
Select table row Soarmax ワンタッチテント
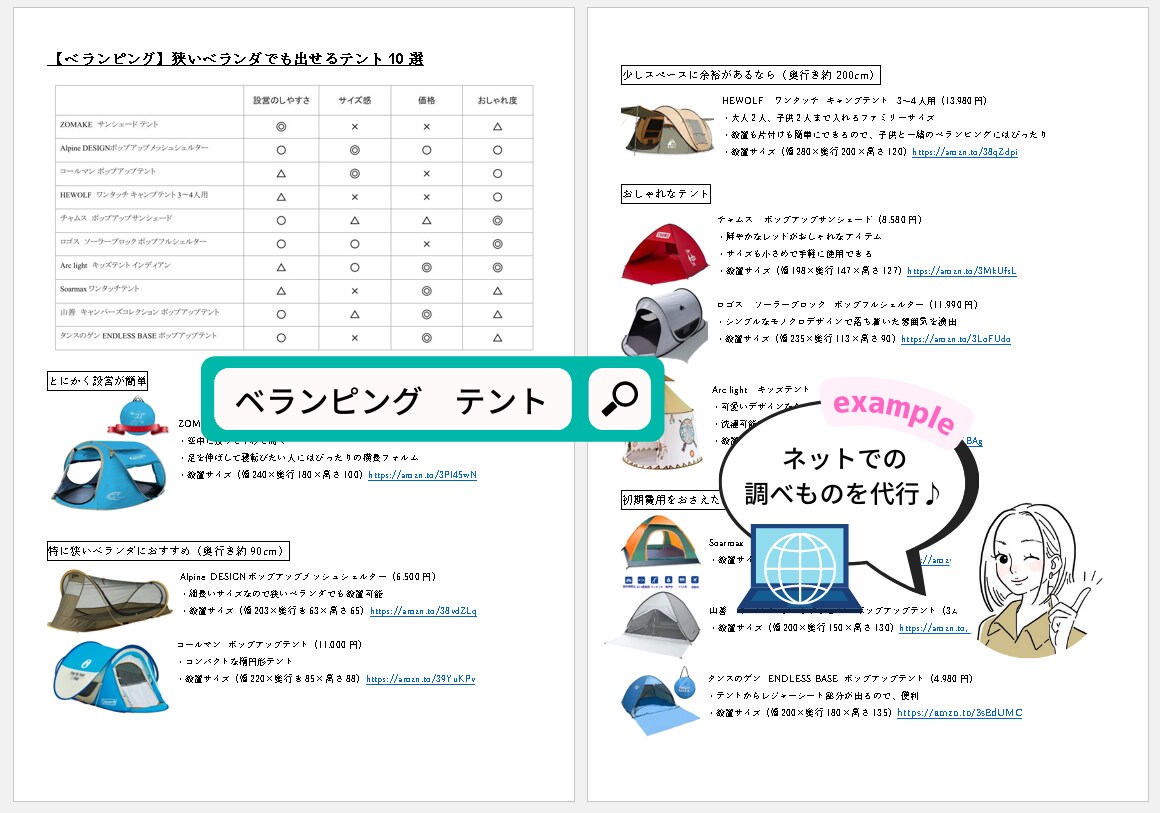click(x=294, y=291)
